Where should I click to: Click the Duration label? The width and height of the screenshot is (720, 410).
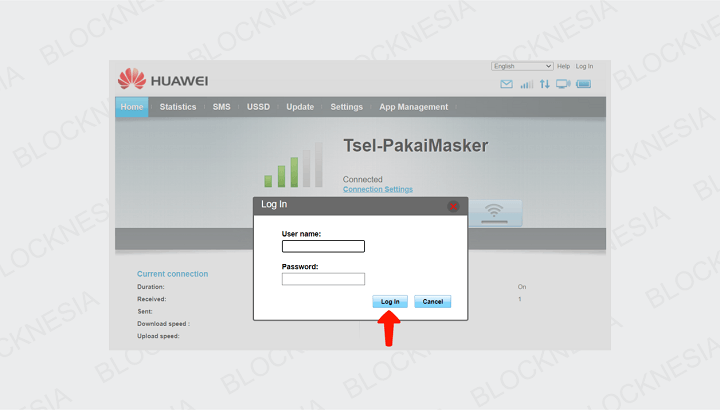coord(151,286)
